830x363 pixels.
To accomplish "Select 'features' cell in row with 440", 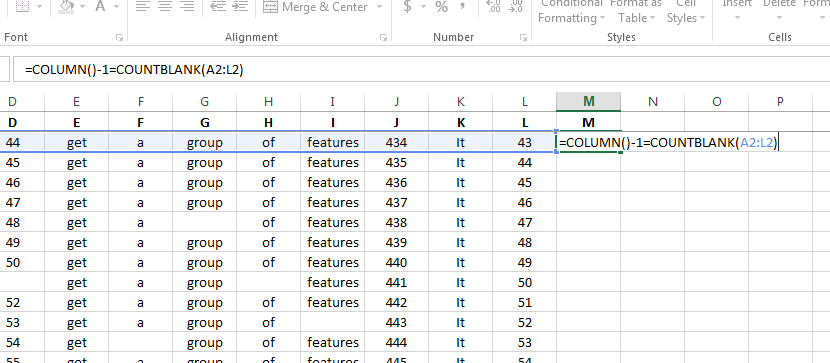I will pos(332,262).
